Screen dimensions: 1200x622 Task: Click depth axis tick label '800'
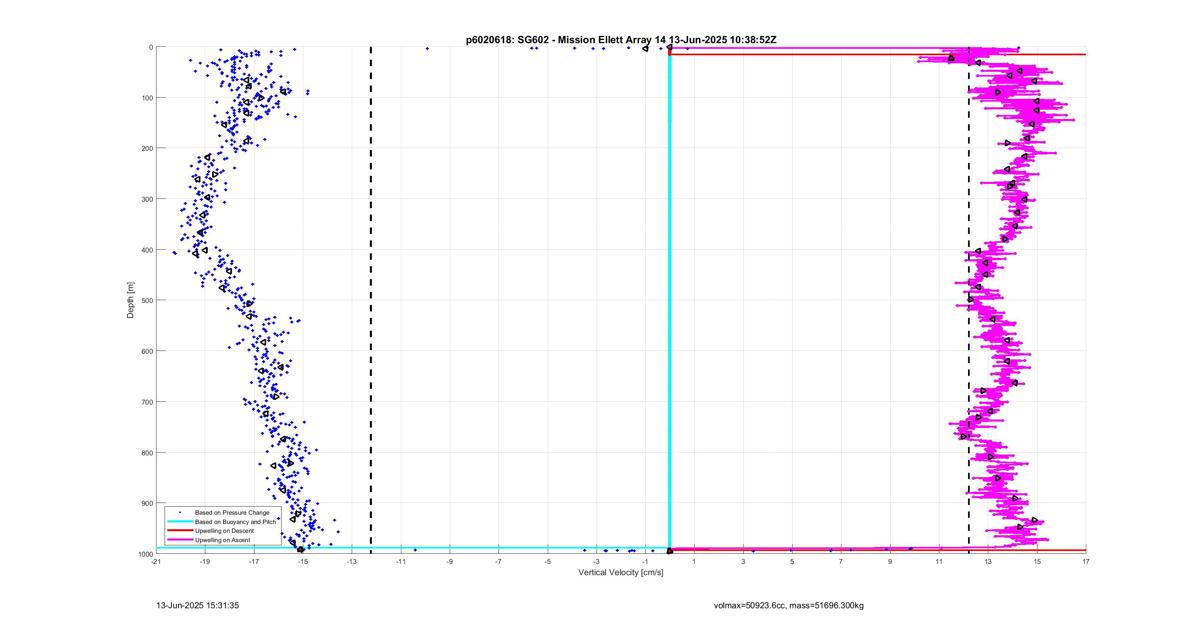tap(146, 453)
